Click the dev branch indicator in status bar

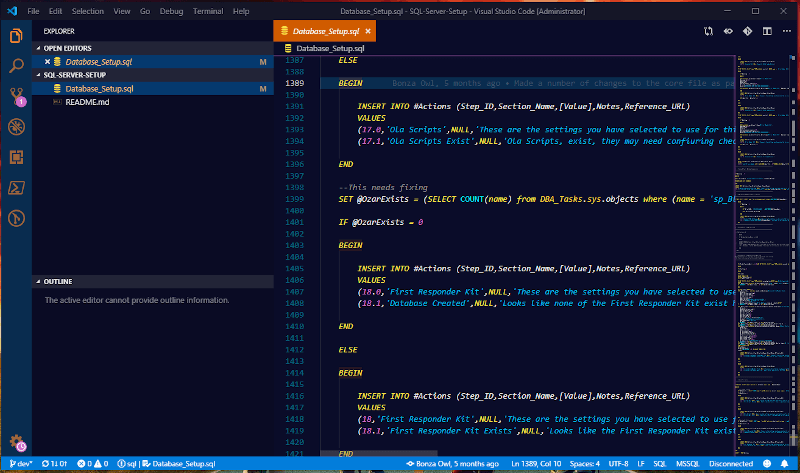21,464
